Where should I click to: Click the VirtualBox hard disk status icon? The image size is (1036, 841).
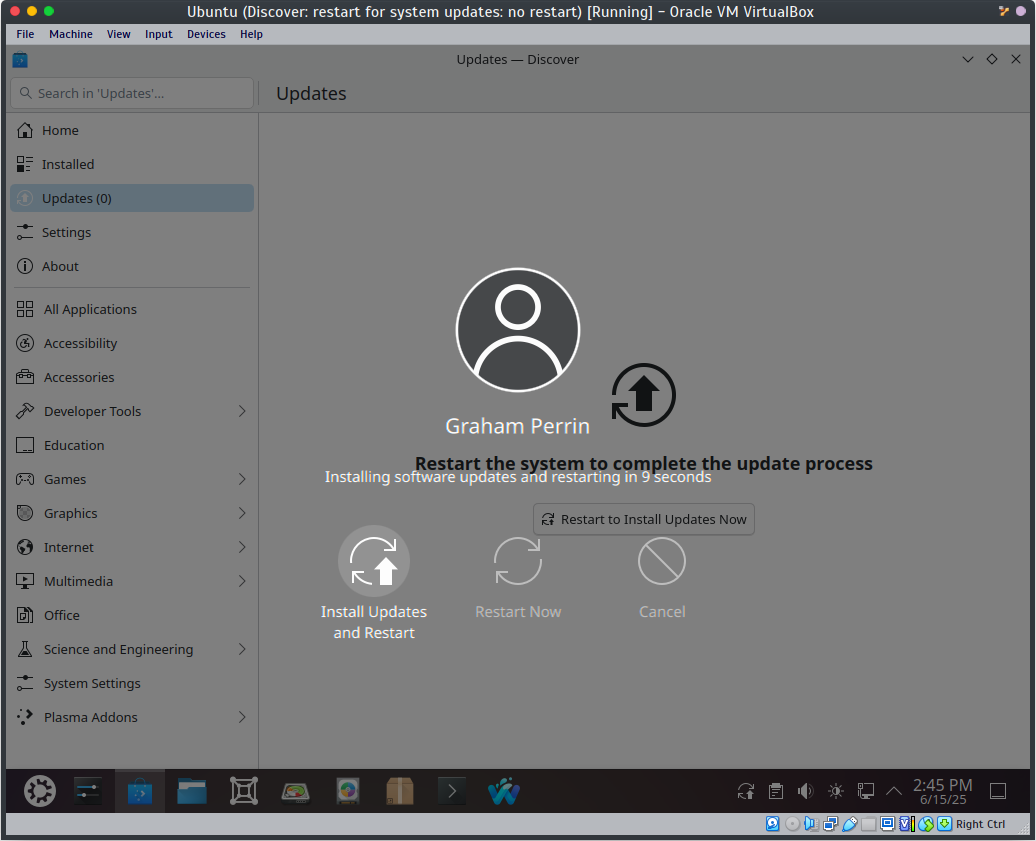pyautogui.click(x=772, y=824)
